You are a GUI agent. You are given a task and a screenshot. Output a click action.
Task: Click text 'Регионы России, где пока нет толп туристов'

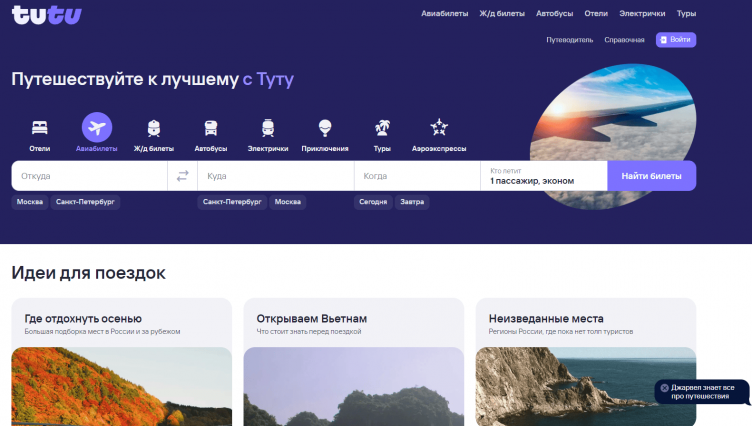click(561, 331)
